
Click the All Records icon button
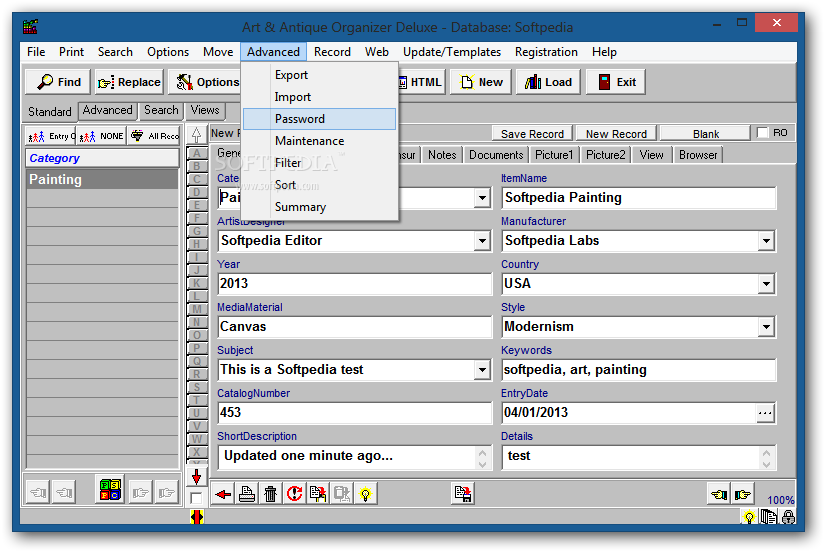pos(154,136)
